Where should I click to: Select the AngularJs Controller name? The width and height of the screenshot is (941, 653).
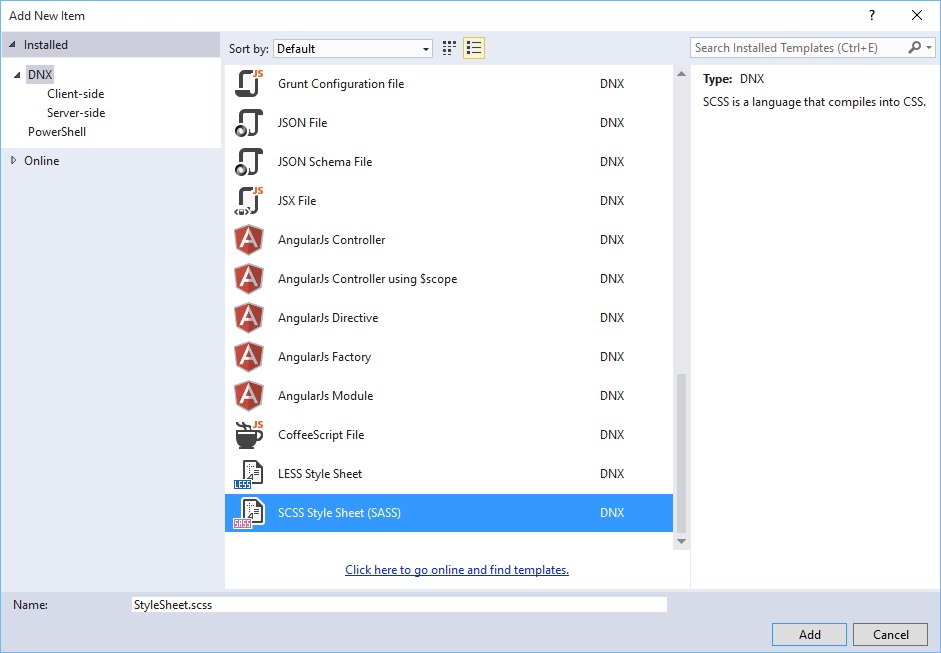click(x=331, y=239)
